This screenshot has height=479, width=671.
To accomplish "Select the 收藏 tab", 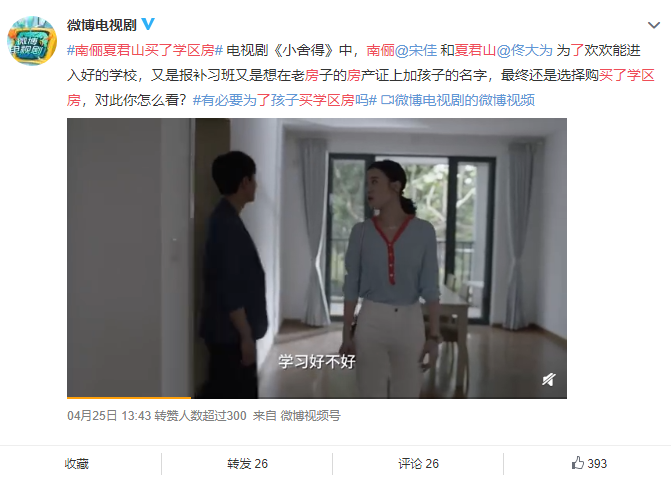I will (x=77, y=464).
